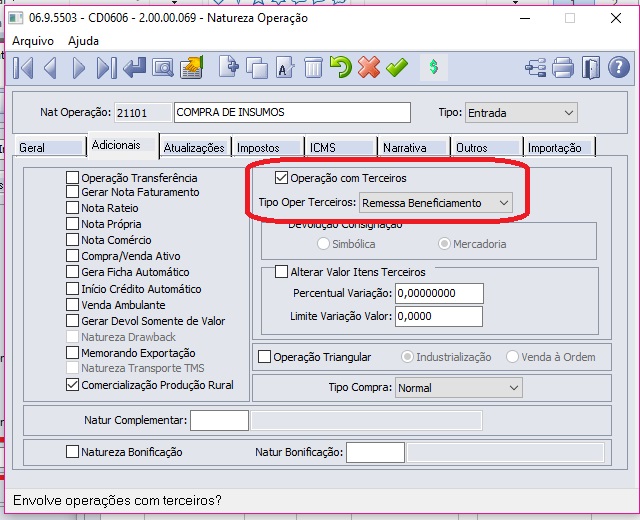The width and height of the screenshot is (640, 520).
Task: Open help with the question mark icon
Action: tap(619, 67)
